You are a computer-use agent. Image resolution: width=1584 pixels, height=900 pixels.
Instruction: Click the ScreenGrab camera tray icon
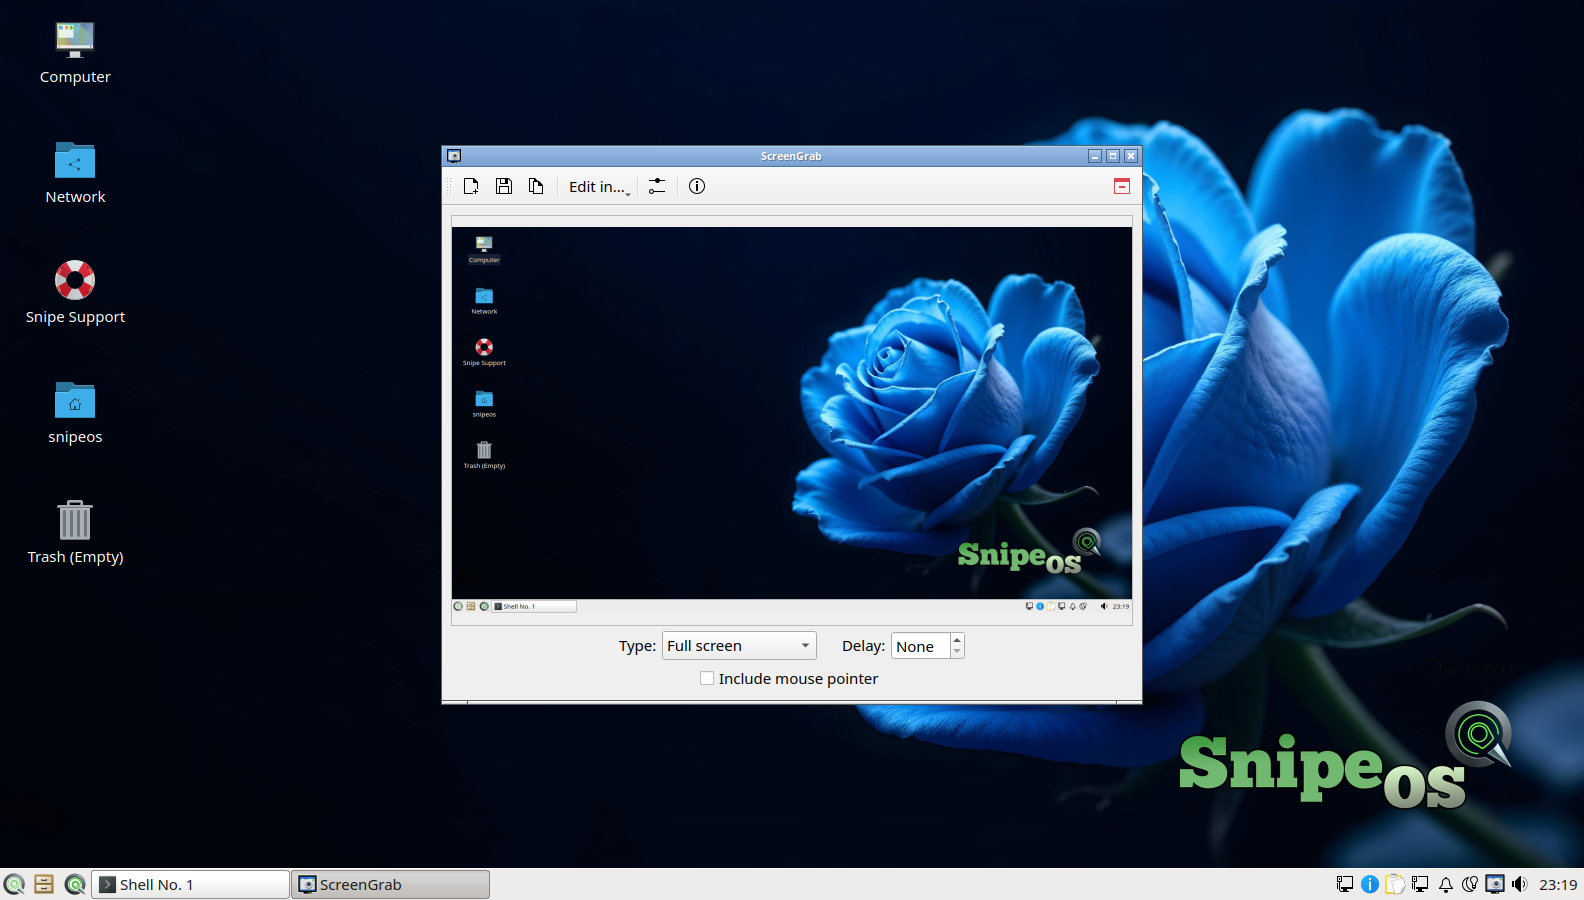[x=1495, y=884]
